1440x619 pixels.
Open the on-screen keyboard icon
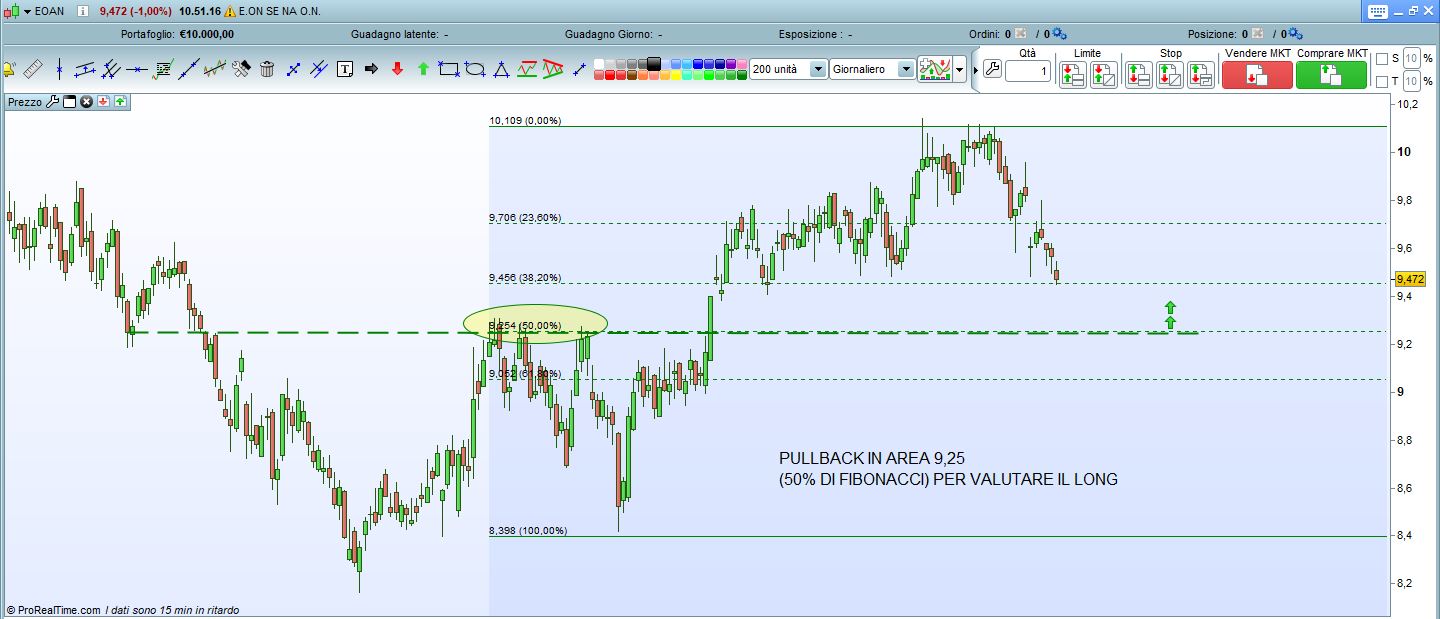(x=1378, y=11)
